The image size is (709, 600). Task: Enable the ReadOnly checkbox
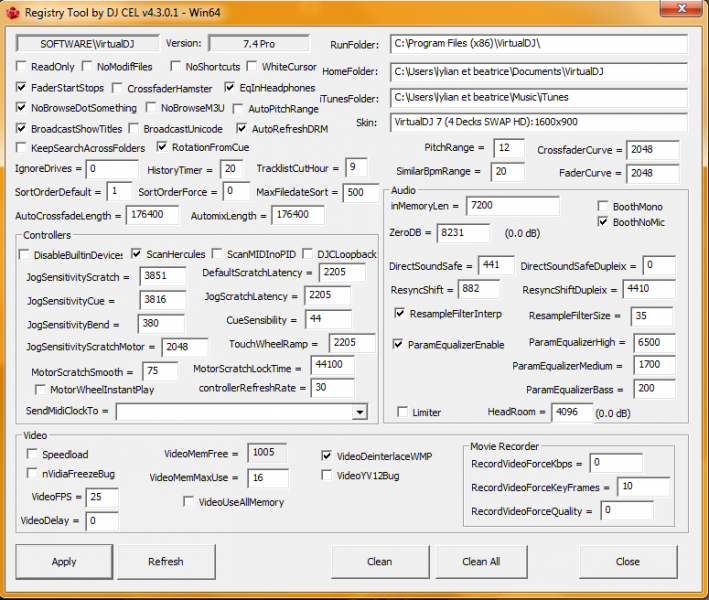(22, 67)
